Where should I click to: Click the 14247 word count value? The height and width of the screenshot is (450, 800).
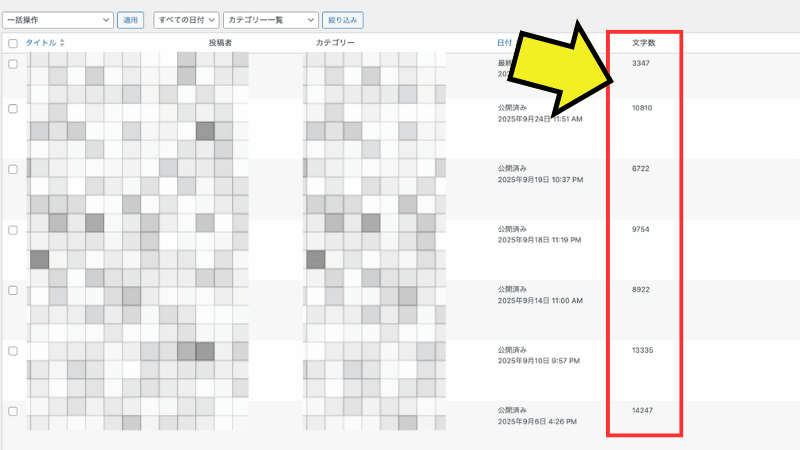[x=643, y=411]
